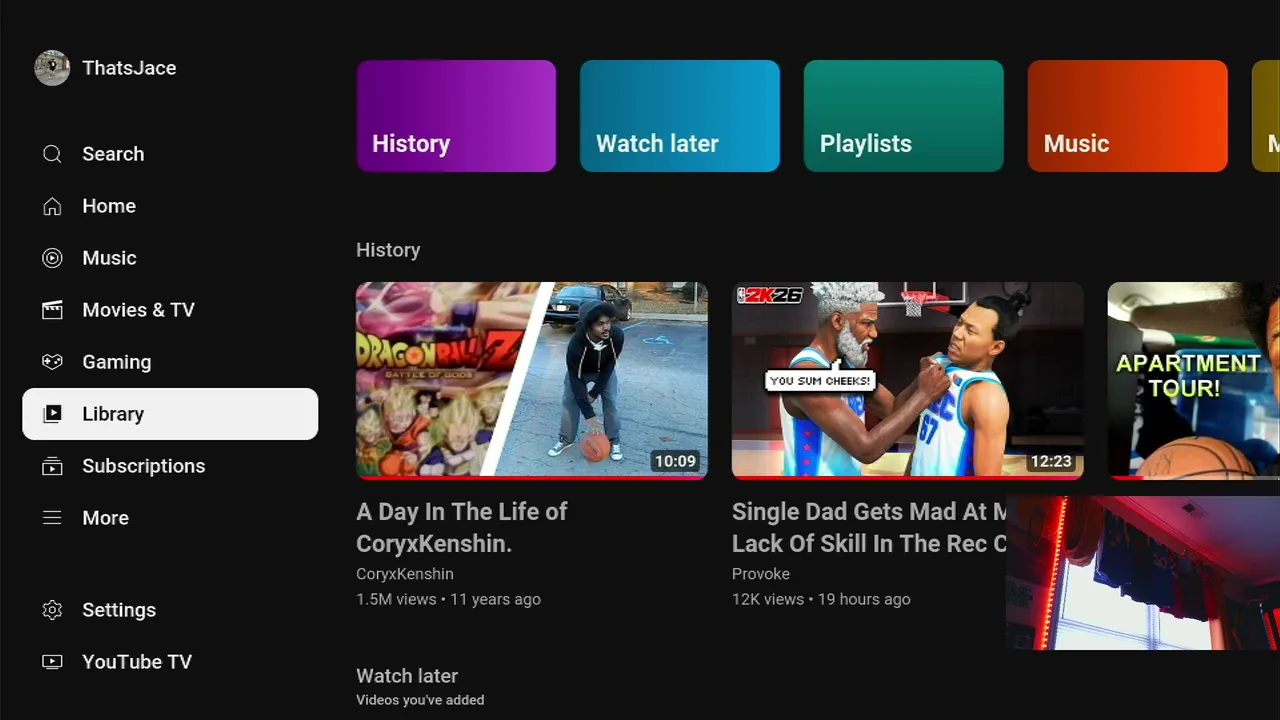Click title "A Day In The Life of CoryxKenshin."
This screenshot has width=1280, height=720.
[462, 527]
